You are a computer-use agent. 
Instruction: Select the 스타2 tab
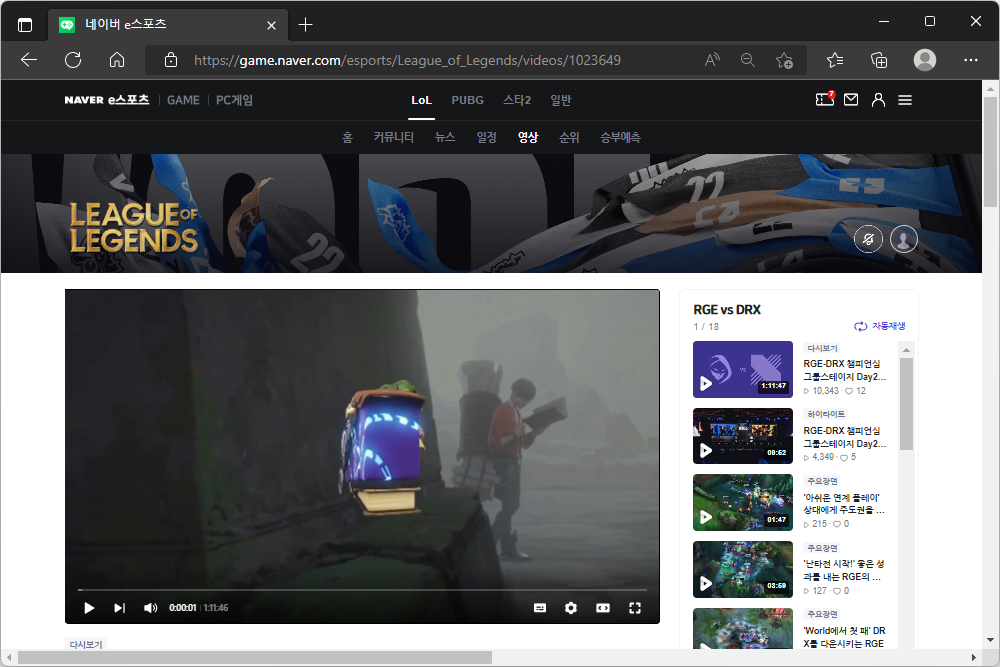coord(517,100)
